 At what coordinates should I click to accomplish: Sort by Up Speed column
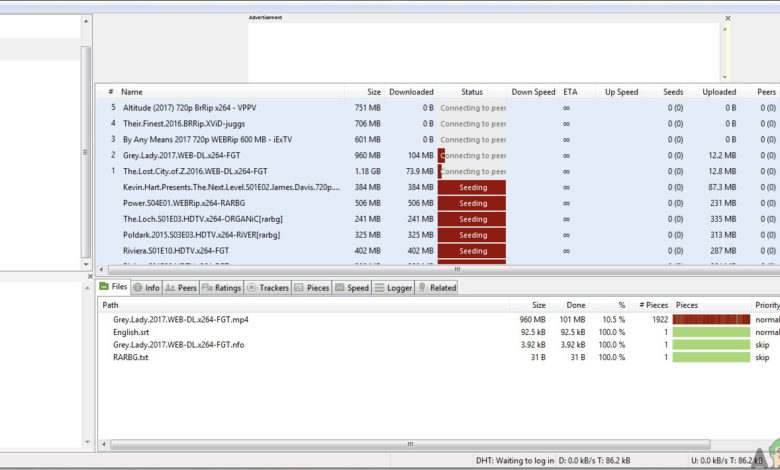621,92
